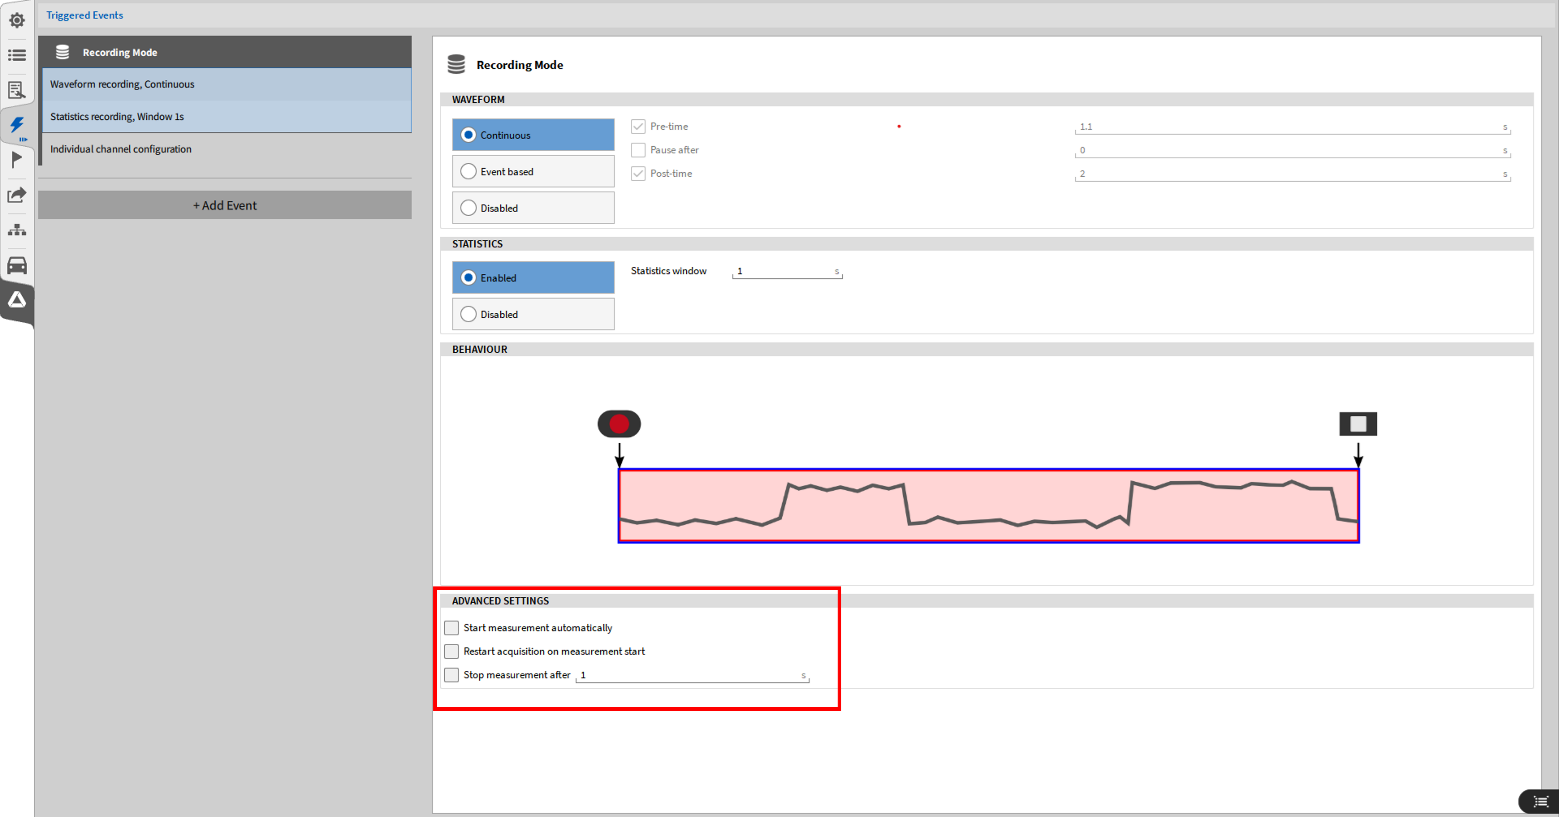This screenshot has height=817, width=1559.
Task: Toggle the Stop measurement after checkbox
Action: [x=452, y=675]
